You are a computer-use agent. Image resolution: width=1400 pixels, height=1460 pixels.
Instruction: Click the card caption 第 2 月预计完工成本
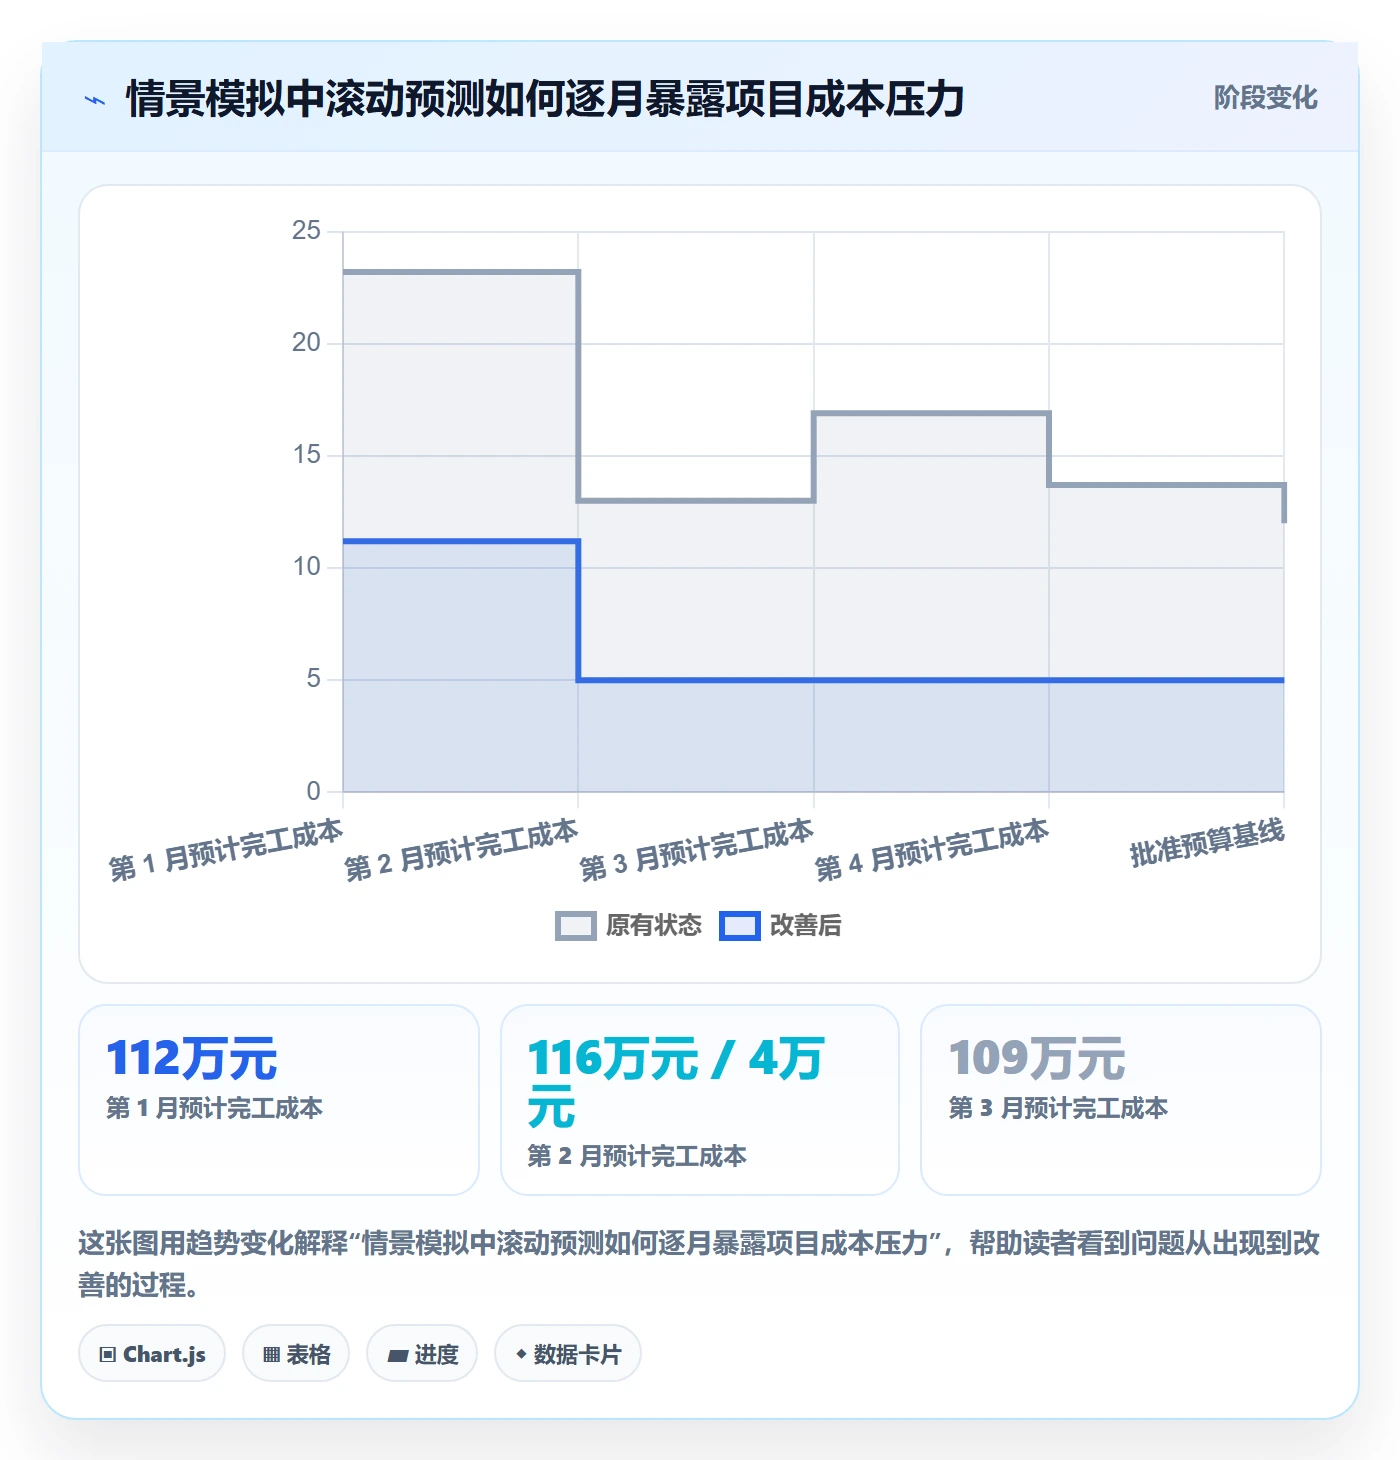[x=637, y=1156]
